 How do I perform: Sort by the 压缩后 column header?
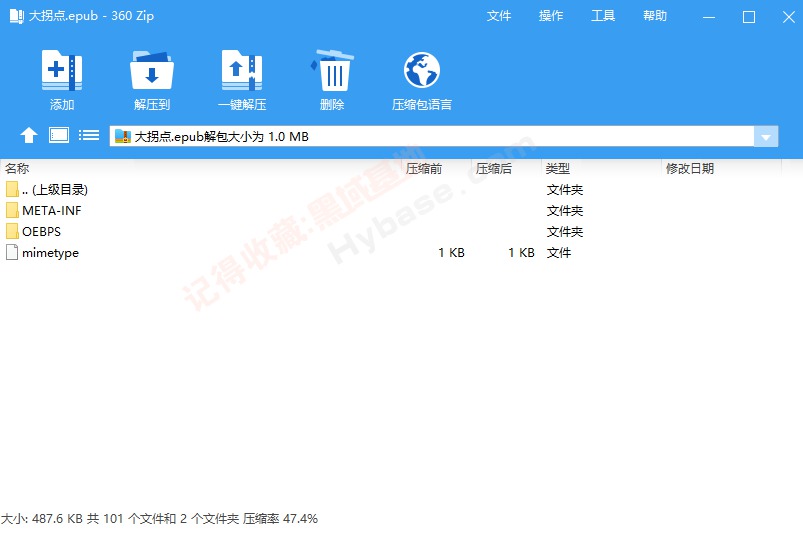point(494,168)
